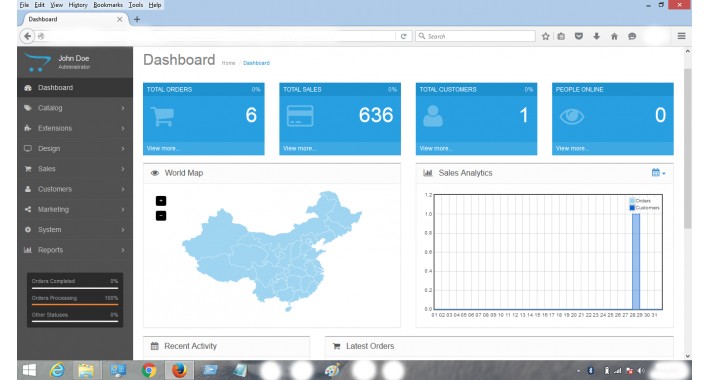Image resolution: width=710 pixels, height=380 pixels.
Task: Click the Total Sales credit card icon
Action: [300, 116]
